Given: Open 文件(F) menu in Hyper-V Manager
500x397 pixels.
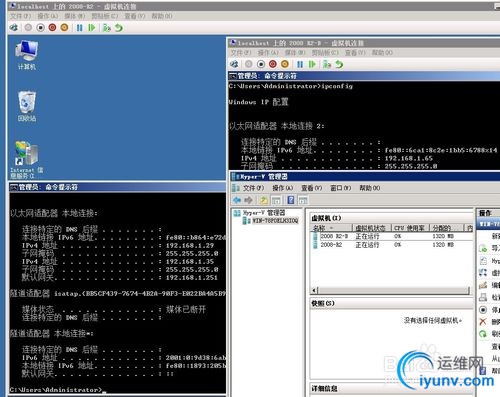Looking at the screenshot, I should pos(253,188).
